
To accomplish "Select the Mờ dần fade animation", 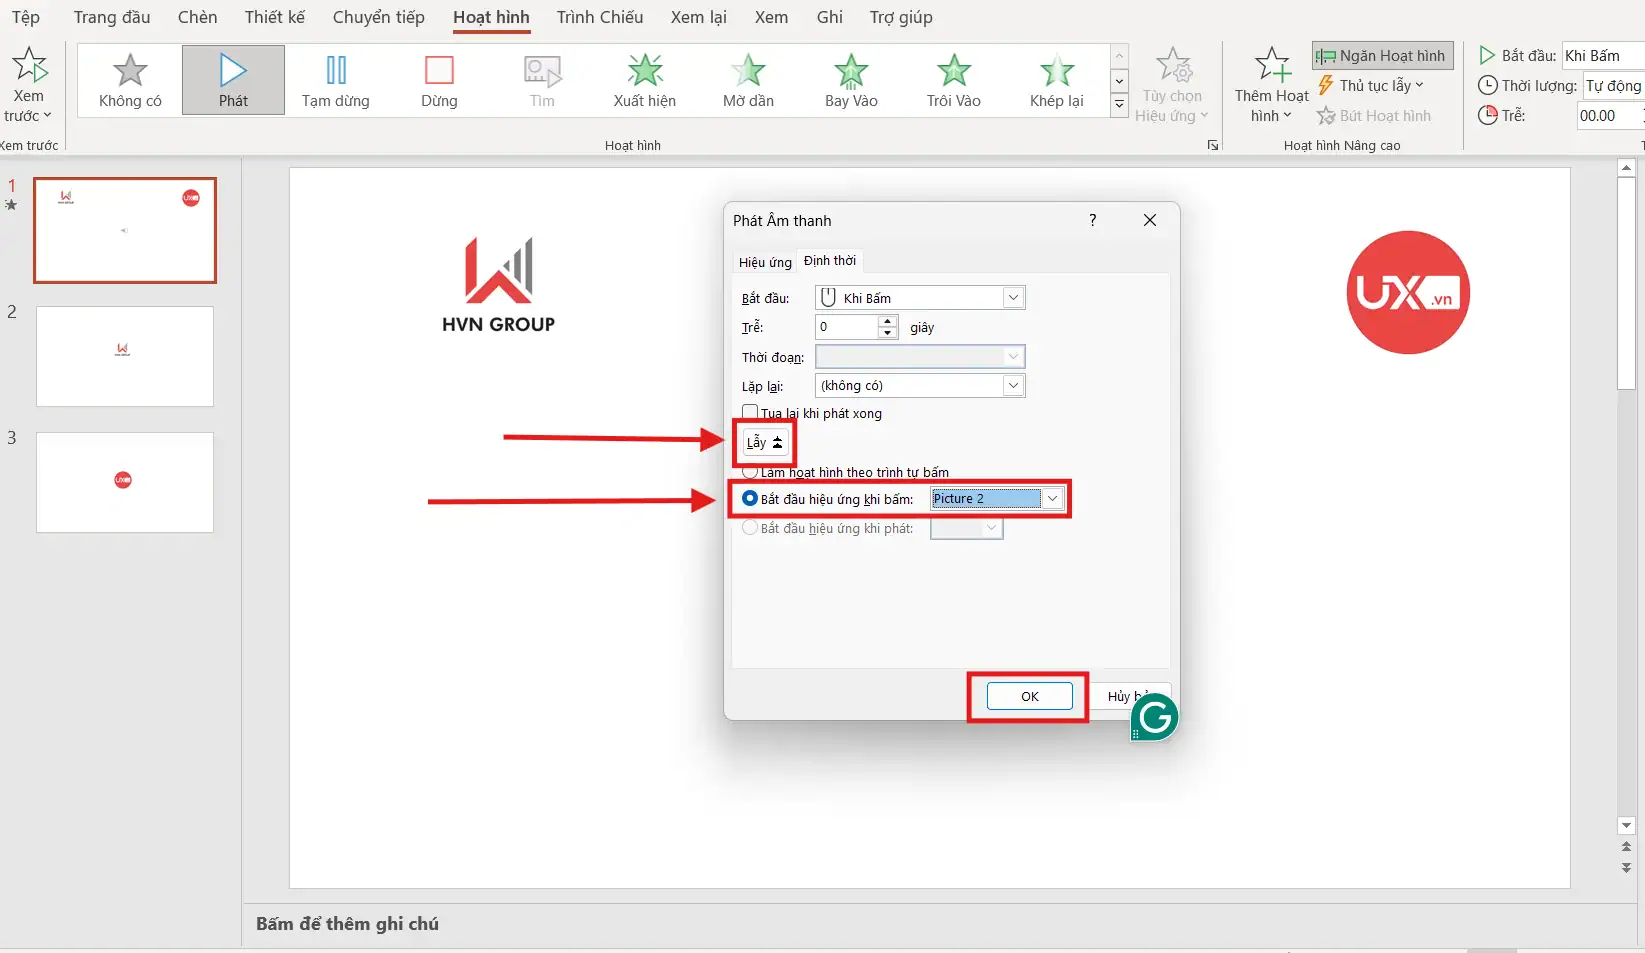I will (747, 80).
